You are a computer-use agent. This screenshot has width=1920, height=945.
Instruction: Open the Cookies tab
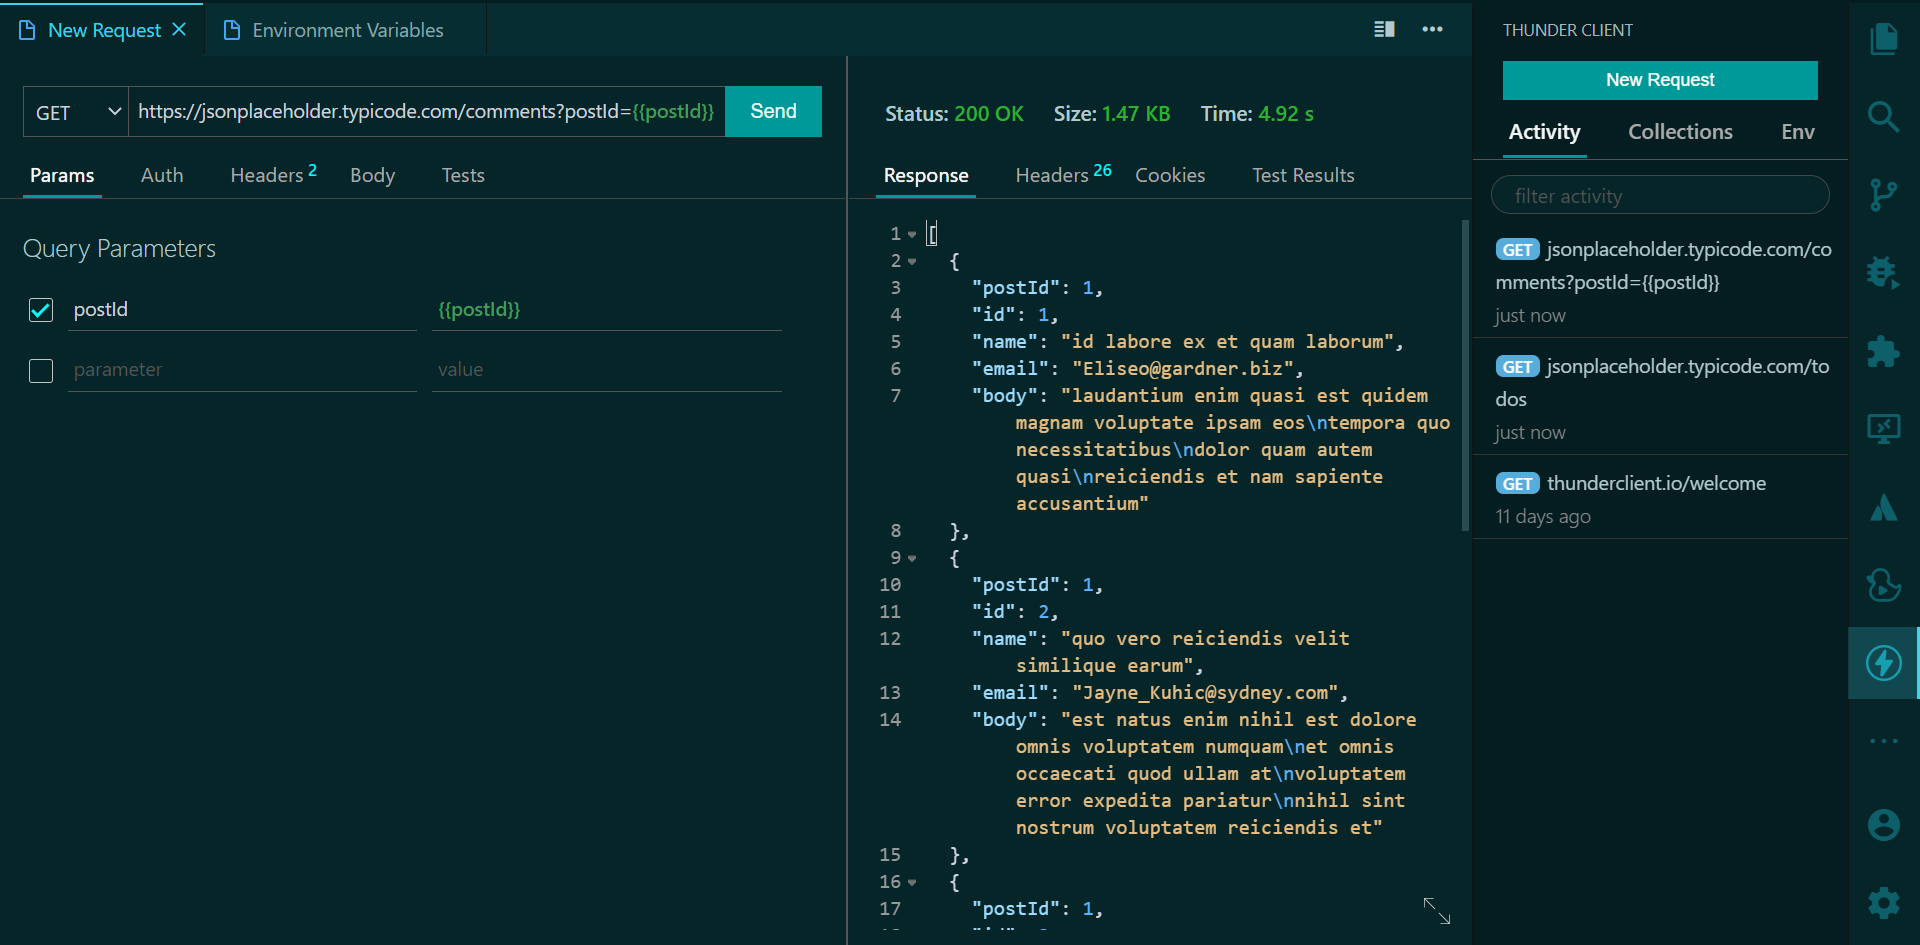click(x=1170, y=175)
